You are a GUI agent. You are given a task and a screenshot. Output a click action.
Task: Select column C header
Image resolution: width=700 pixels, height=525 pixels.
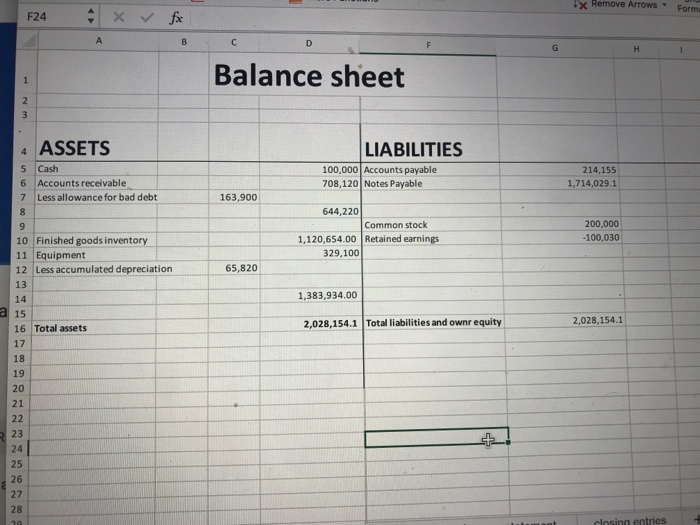click(233, 42)
